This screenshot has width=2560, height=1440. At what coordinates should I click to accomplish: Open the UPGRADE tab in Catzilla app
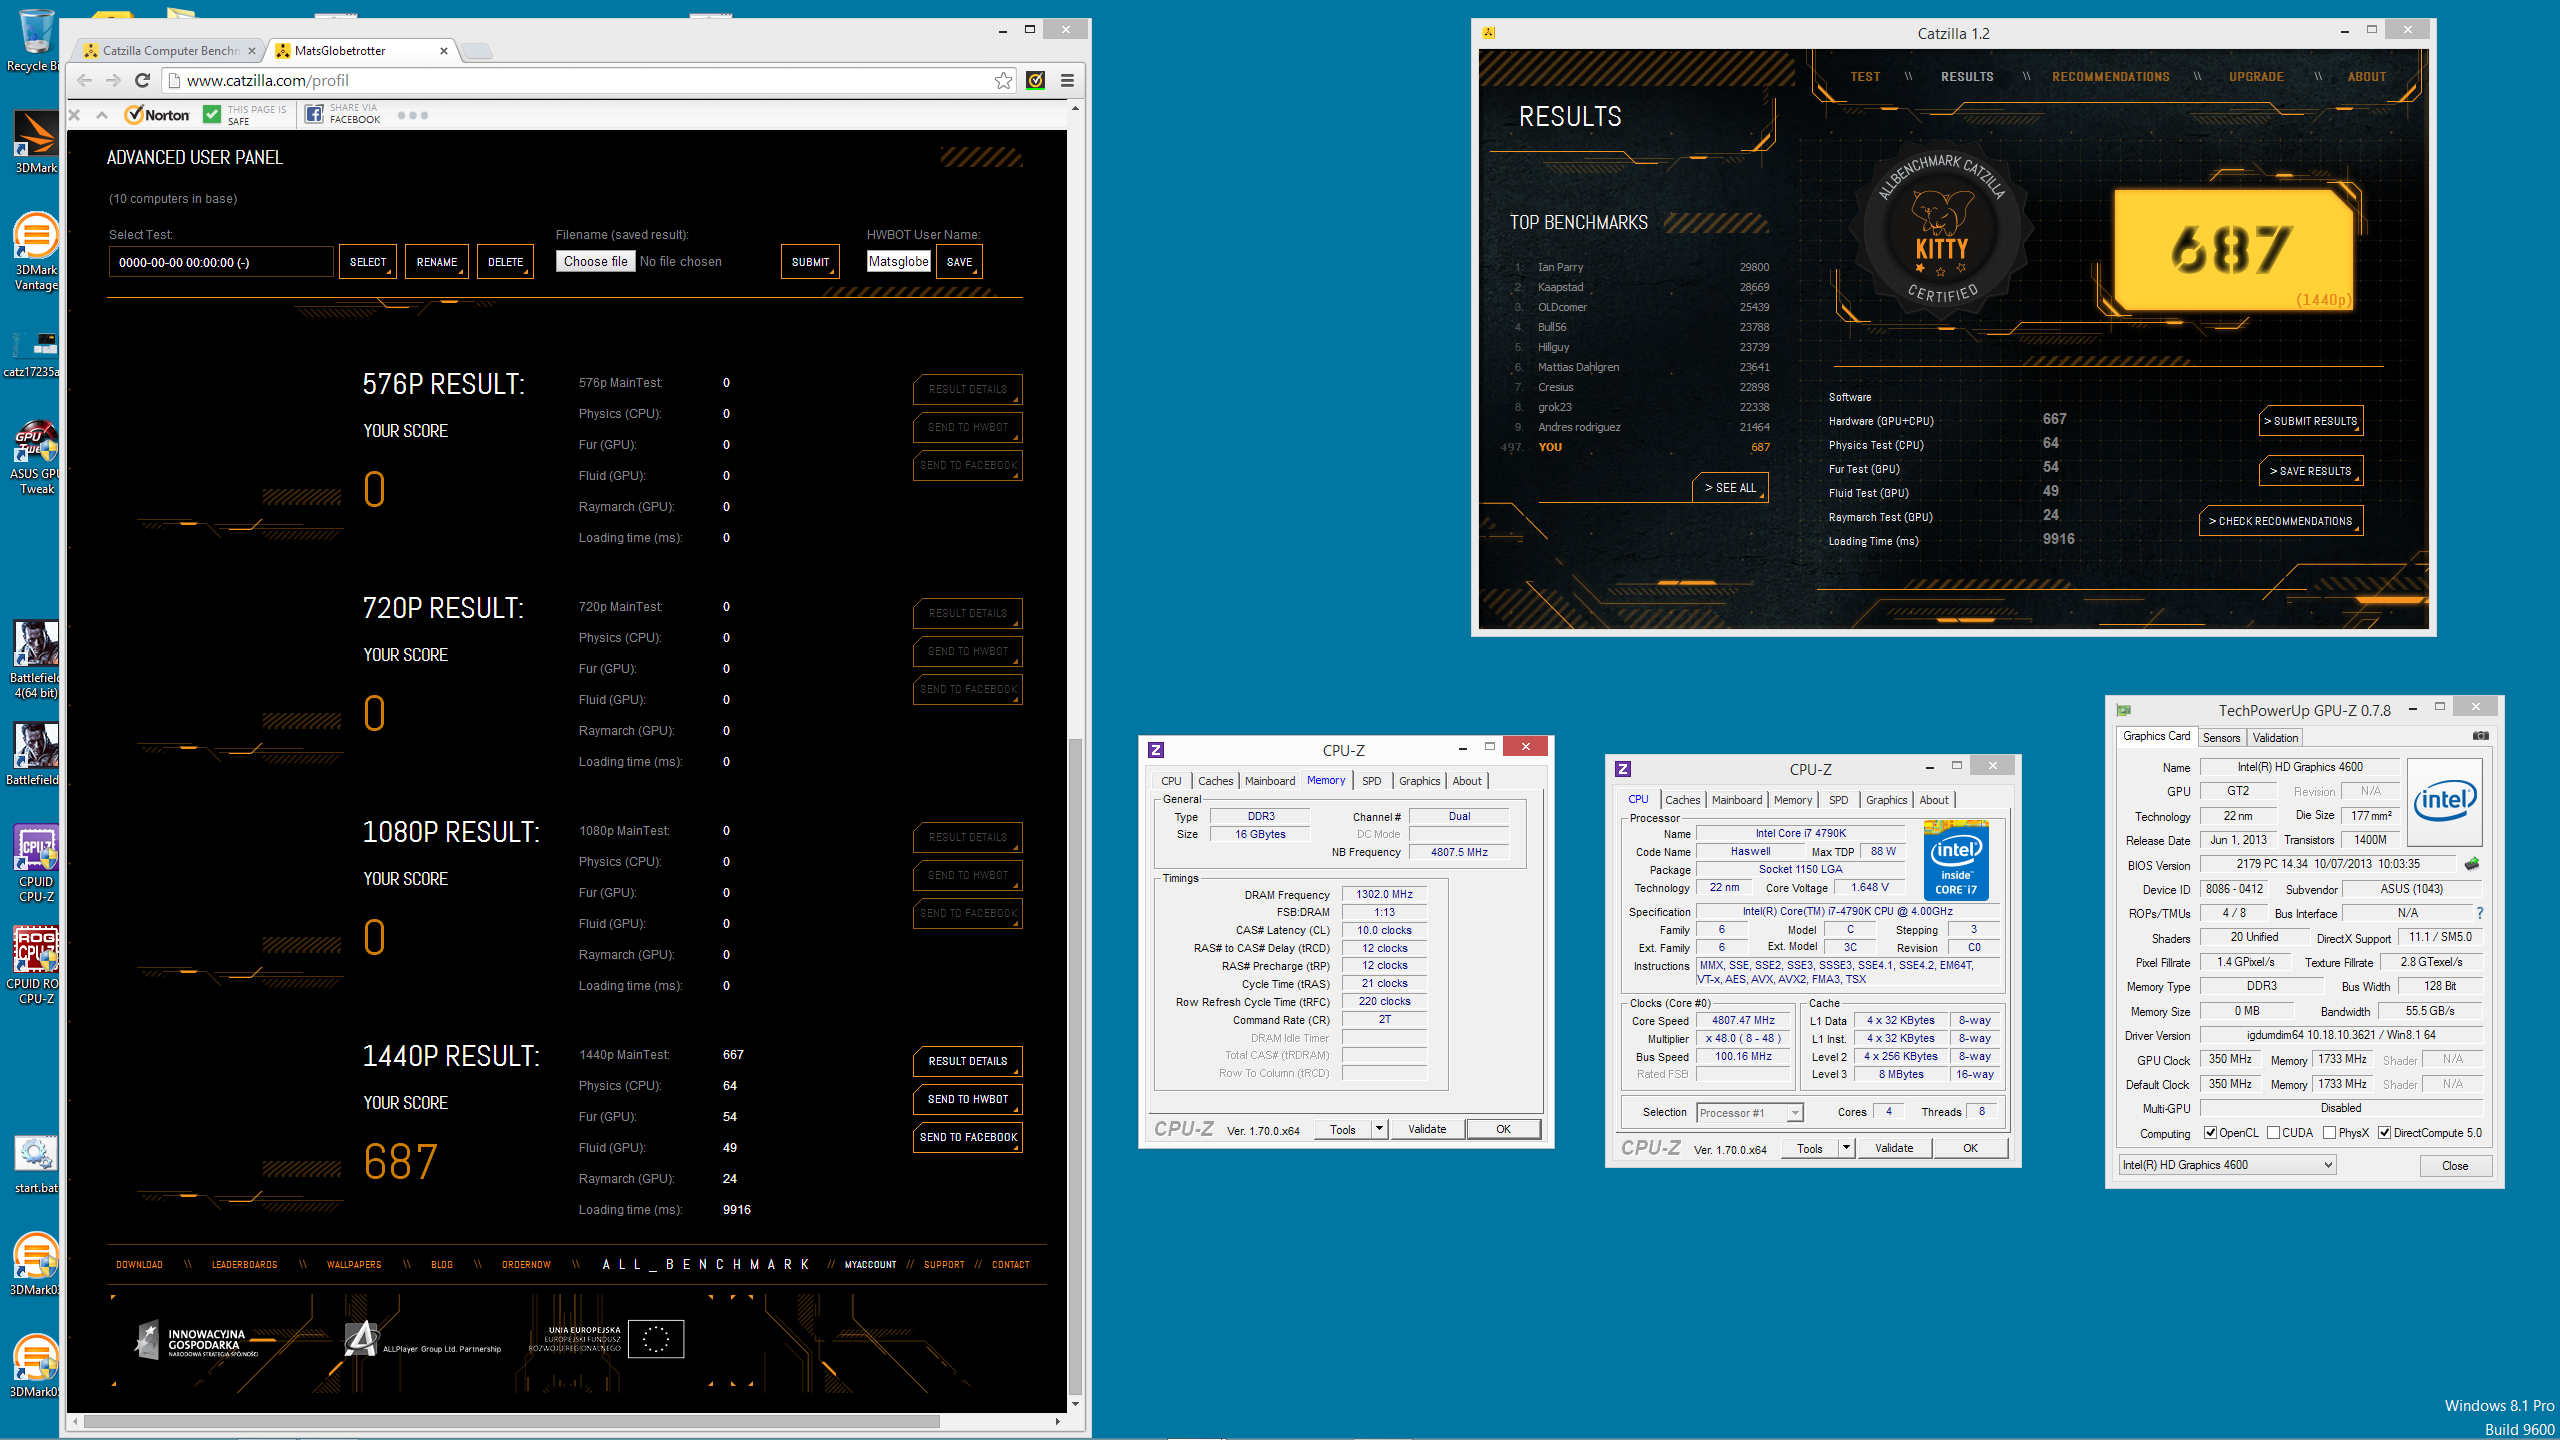[2256, 77]
